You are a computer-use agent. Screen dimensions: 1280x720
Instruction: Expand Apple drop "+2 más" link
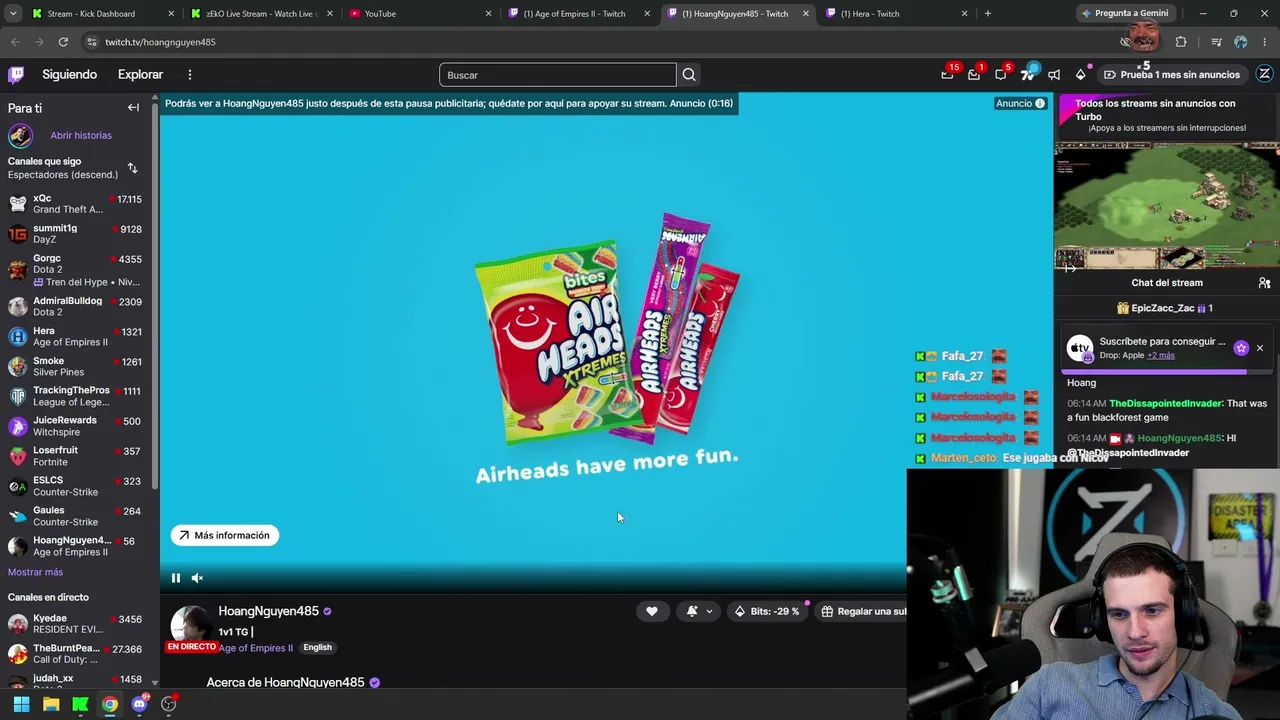pos(1161,355)
